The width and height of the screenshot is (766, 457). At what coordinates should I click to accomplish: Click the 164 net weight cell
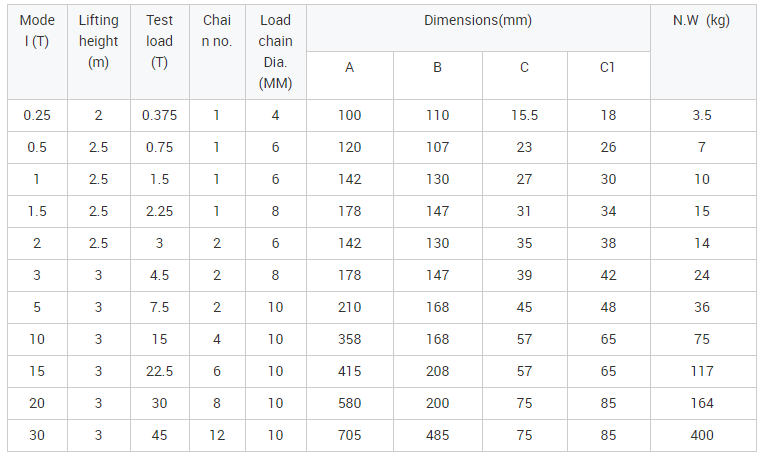click(703, 403)
